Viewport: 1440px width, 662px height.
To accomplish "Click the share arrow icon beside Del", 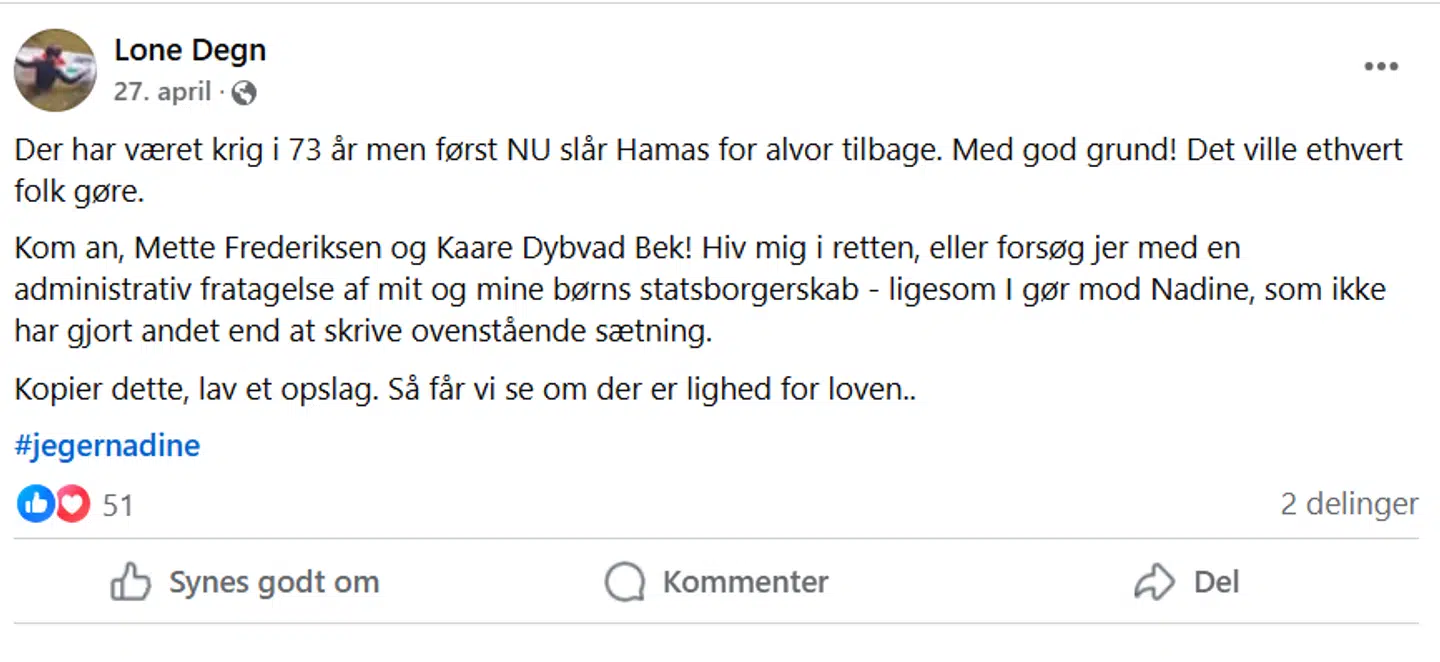I will pyautogui.click(x=1155, y=581).
